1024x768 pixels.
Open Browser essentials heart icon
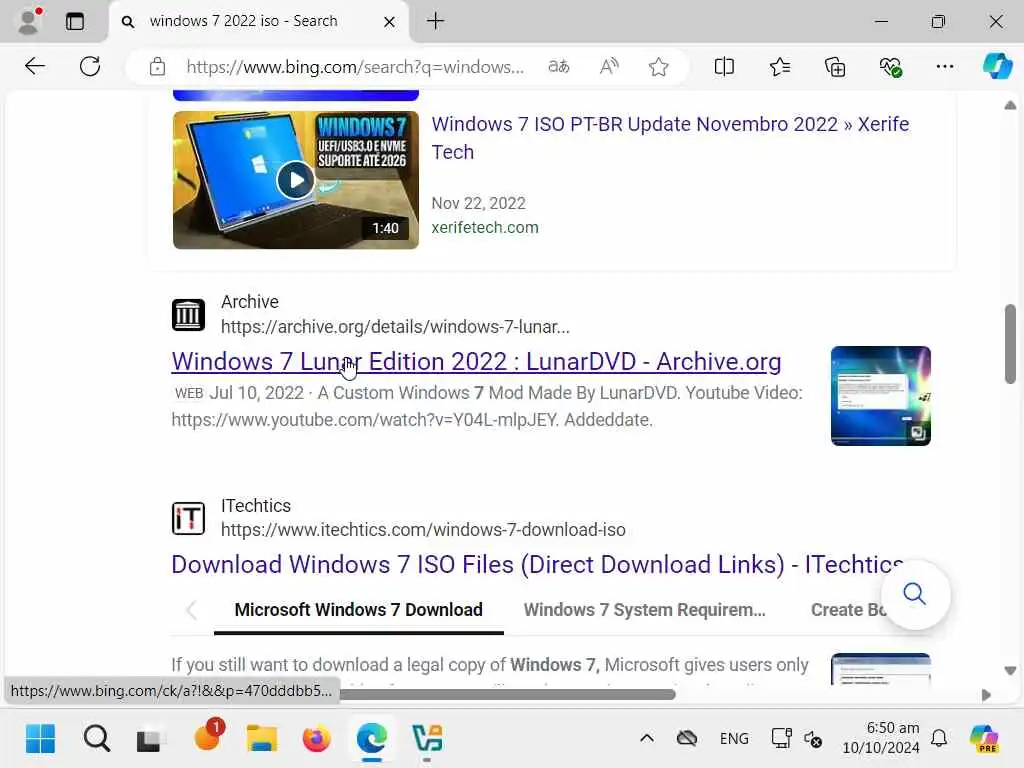(x=891, y=67)
